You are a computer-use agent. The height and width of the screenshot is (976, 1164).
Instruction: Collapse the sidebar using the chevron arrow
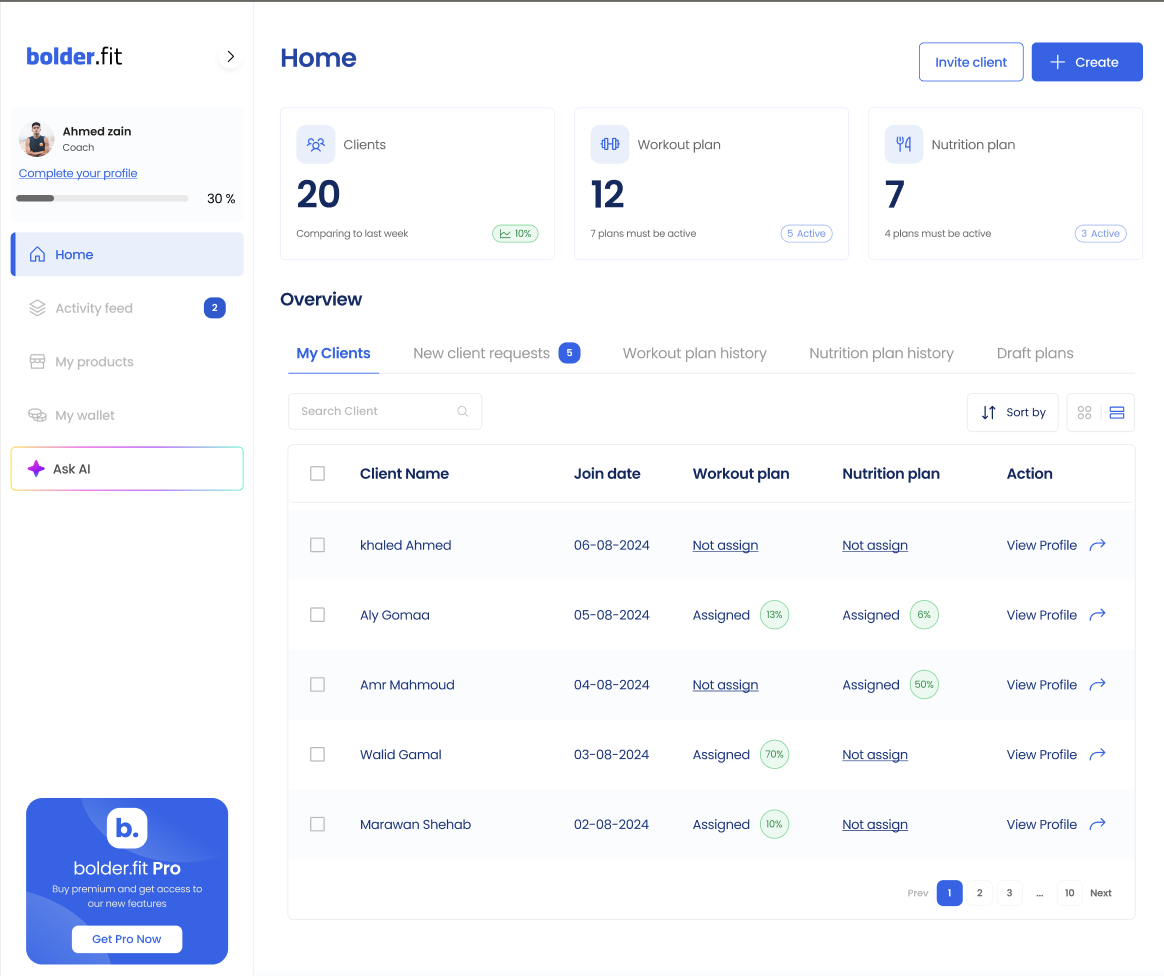coord(231,57)
